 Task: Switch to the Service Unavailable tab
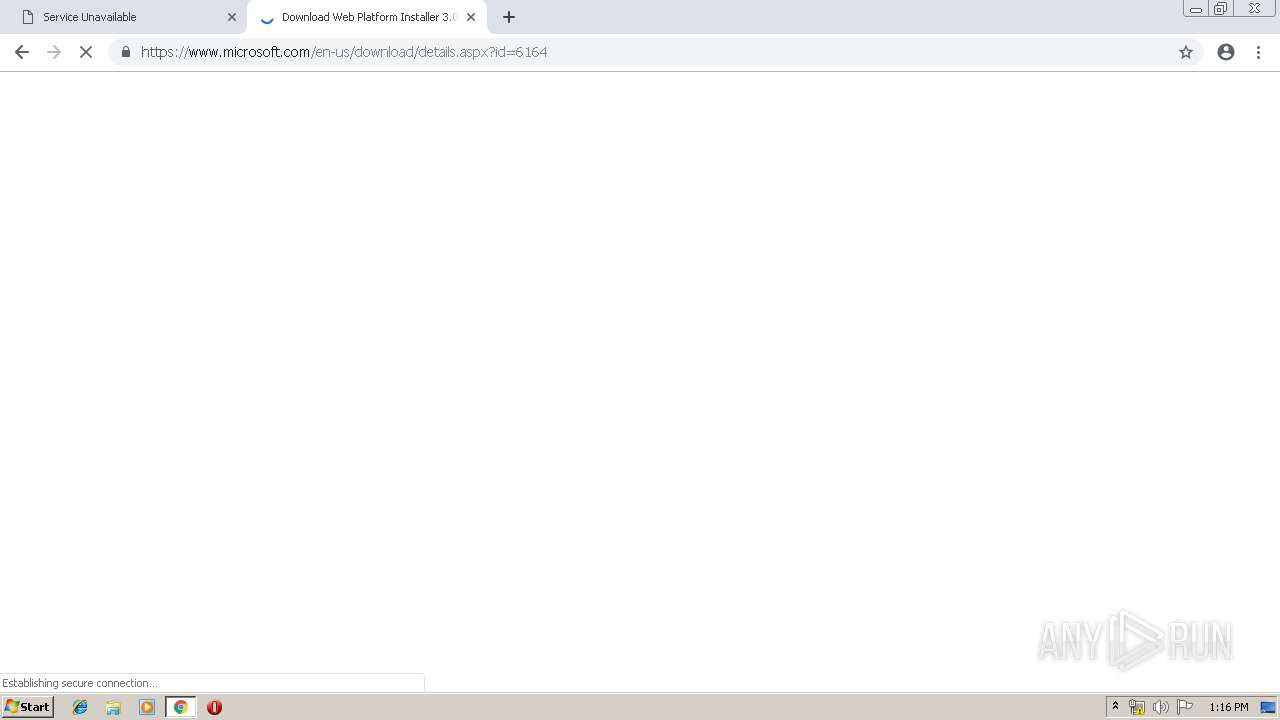(x=123, y=17)
